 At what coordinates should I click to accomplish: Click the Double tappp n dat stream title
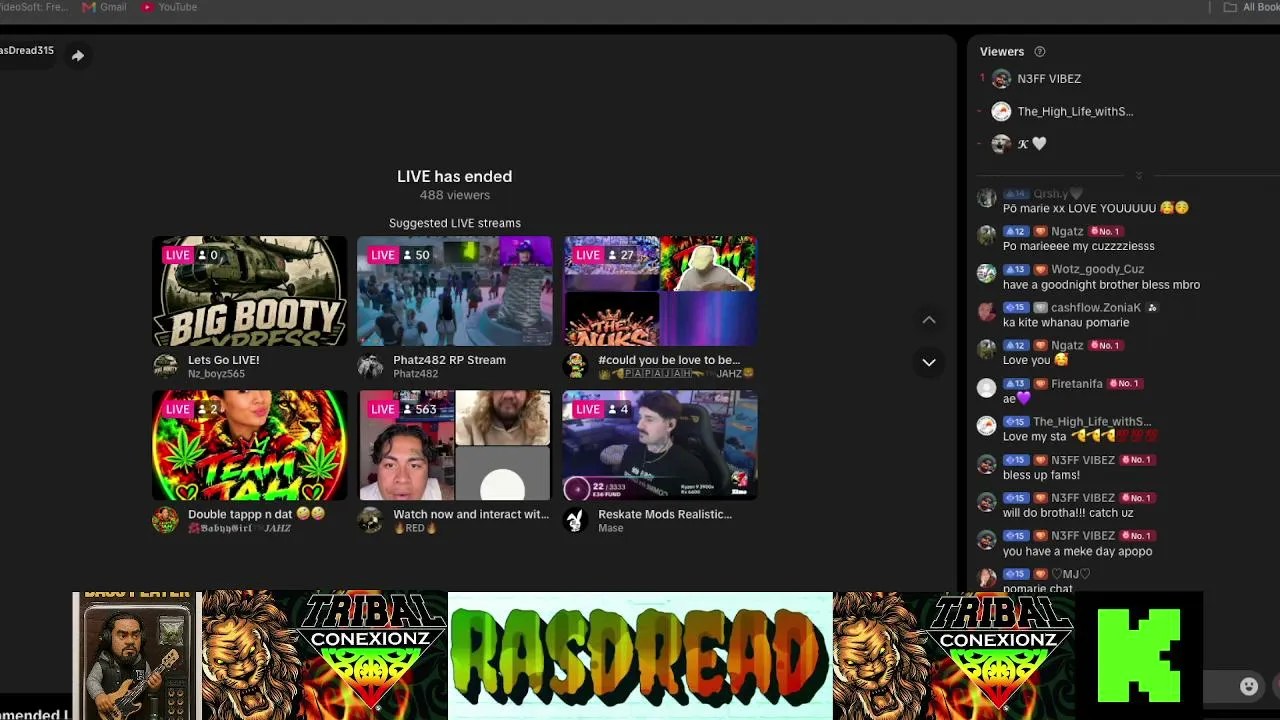click(256, 514)
